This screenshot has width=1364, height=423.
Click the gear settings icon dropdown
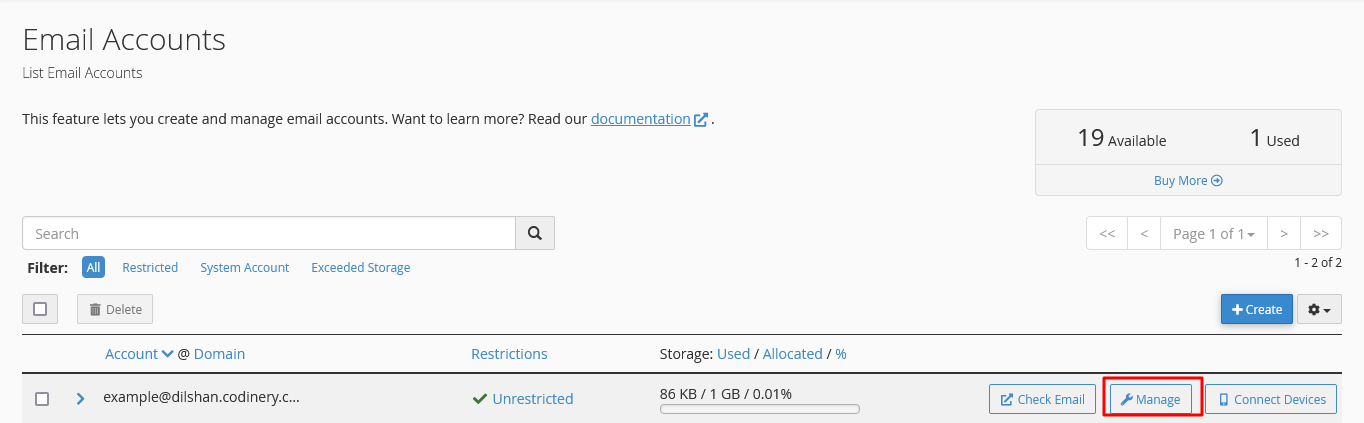[x=1319, y=309]
